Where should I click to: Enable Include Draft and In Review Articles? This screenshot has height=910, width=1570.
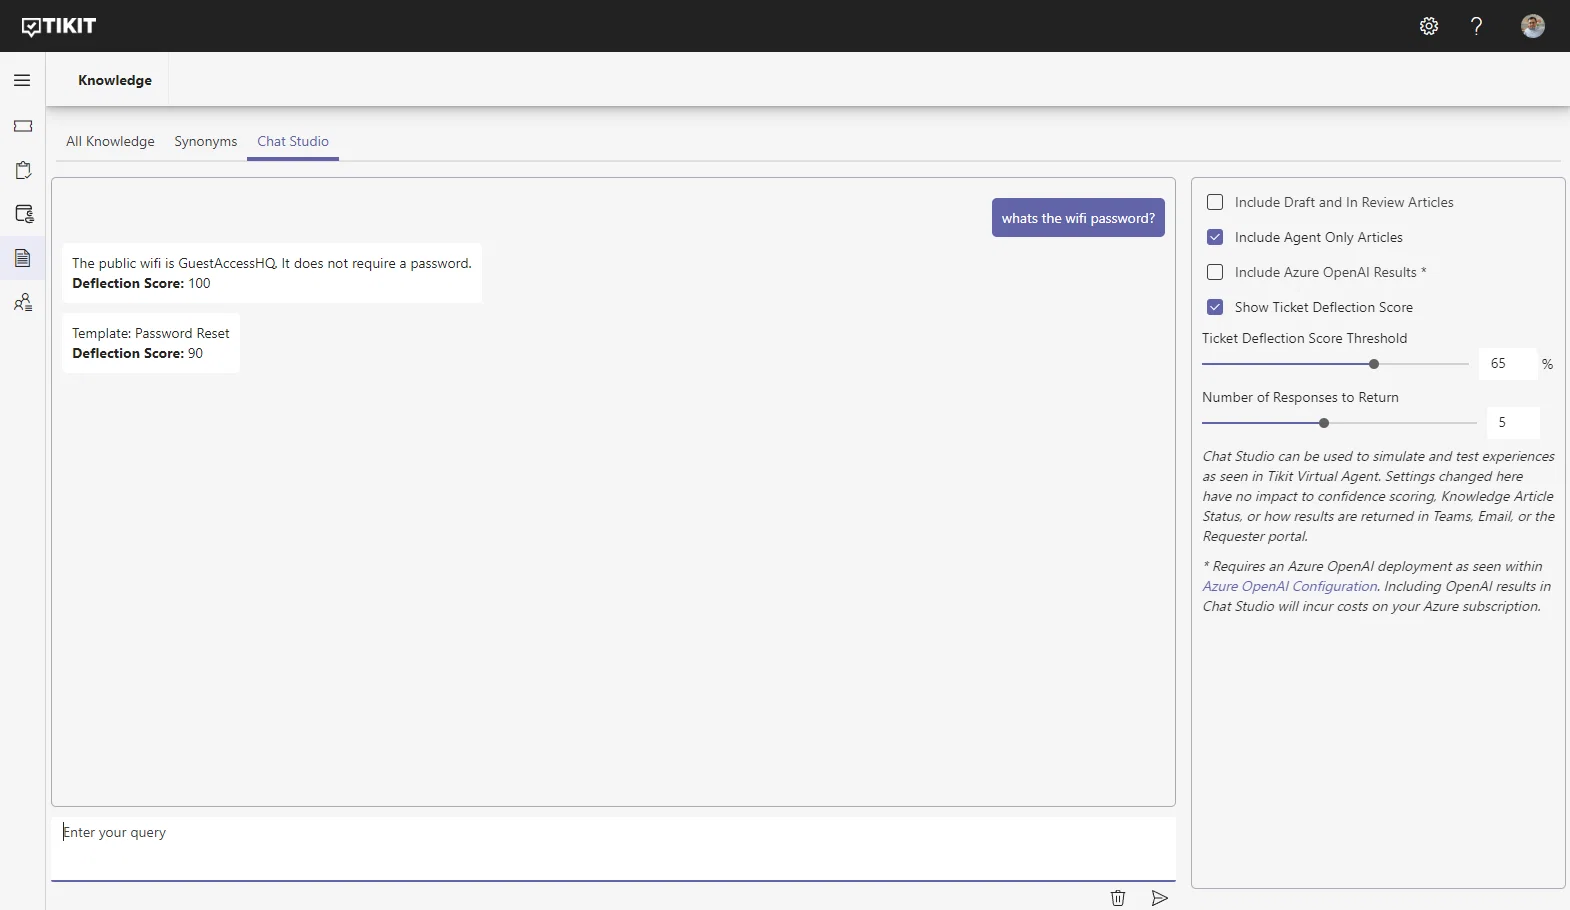click(1215, 202)
